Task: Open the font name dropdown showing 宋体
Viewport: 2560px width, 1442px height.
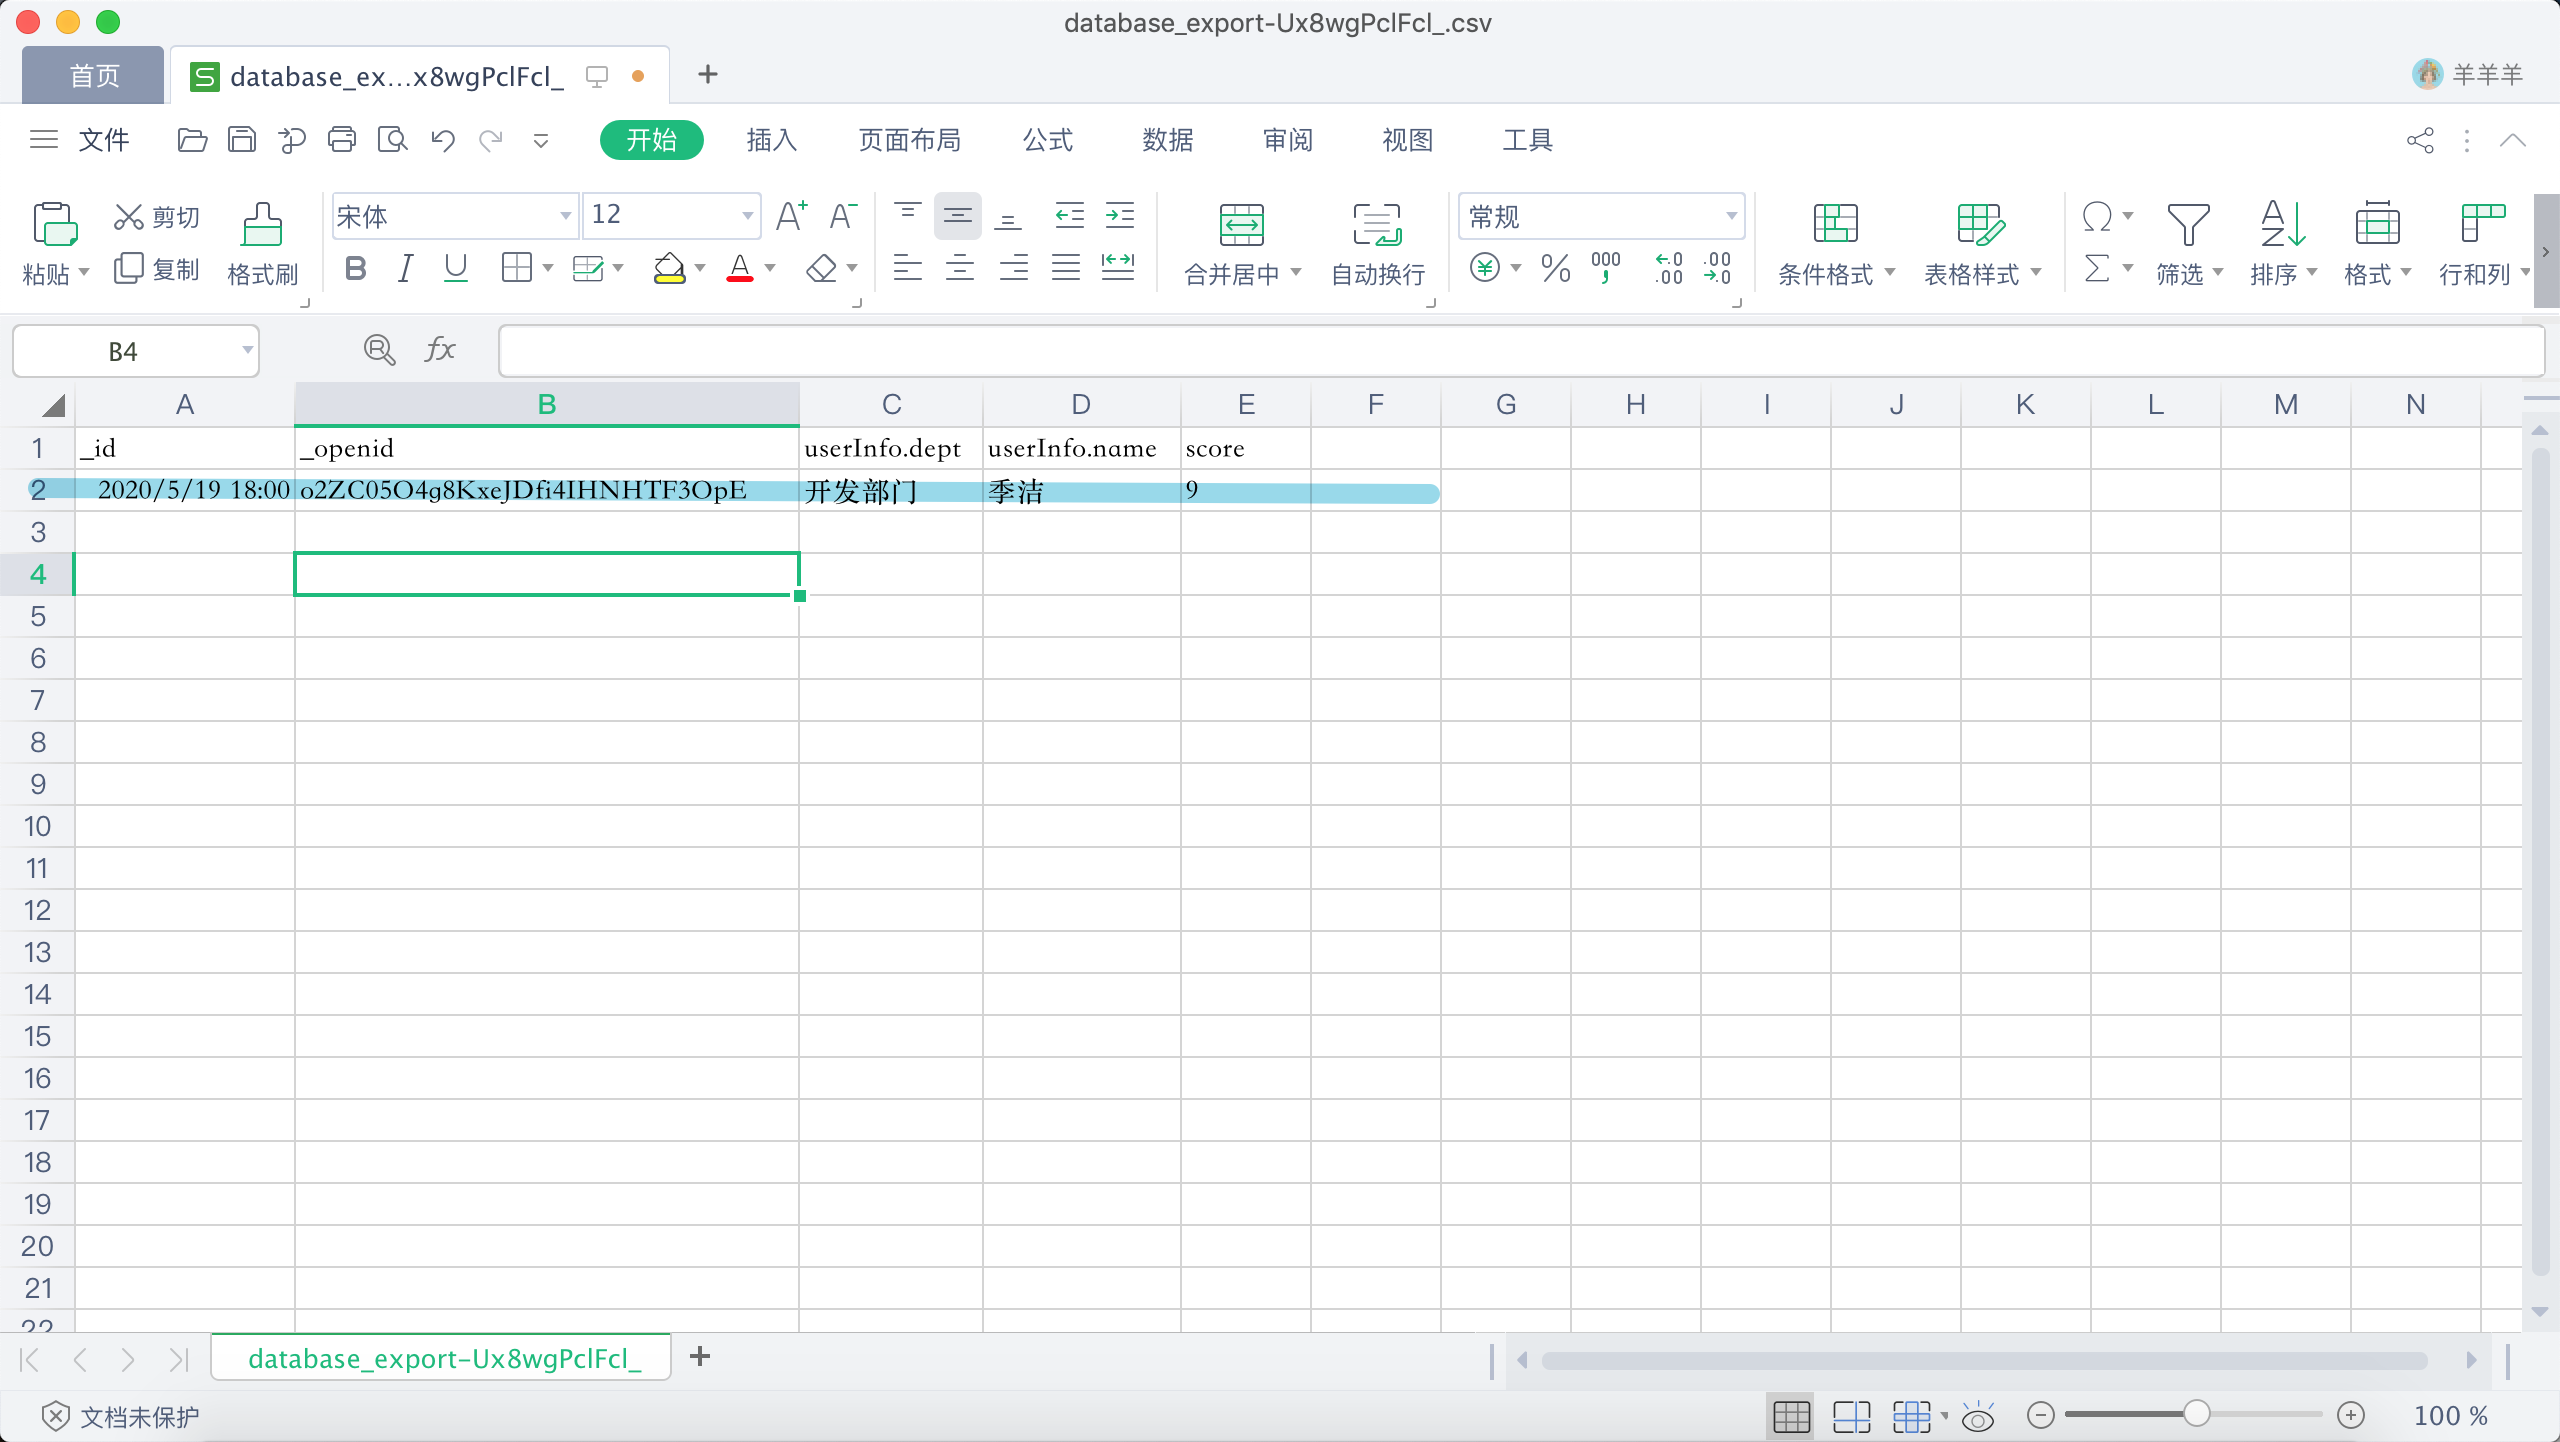Action: (565, 216)
